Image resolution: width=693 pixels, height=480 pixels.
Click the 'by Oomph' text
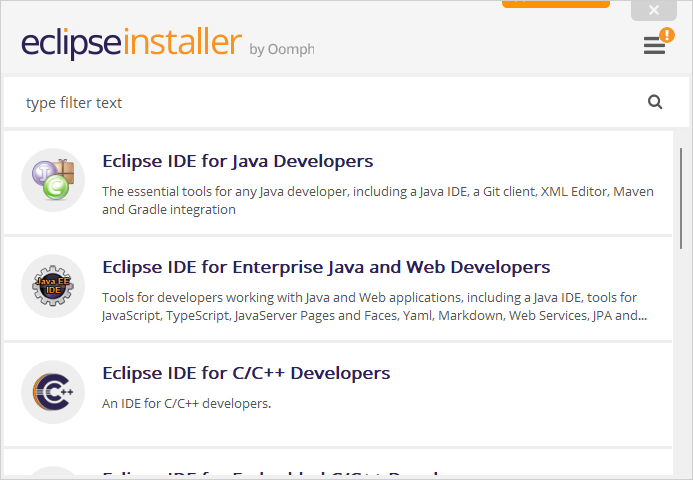pos(282,49)
